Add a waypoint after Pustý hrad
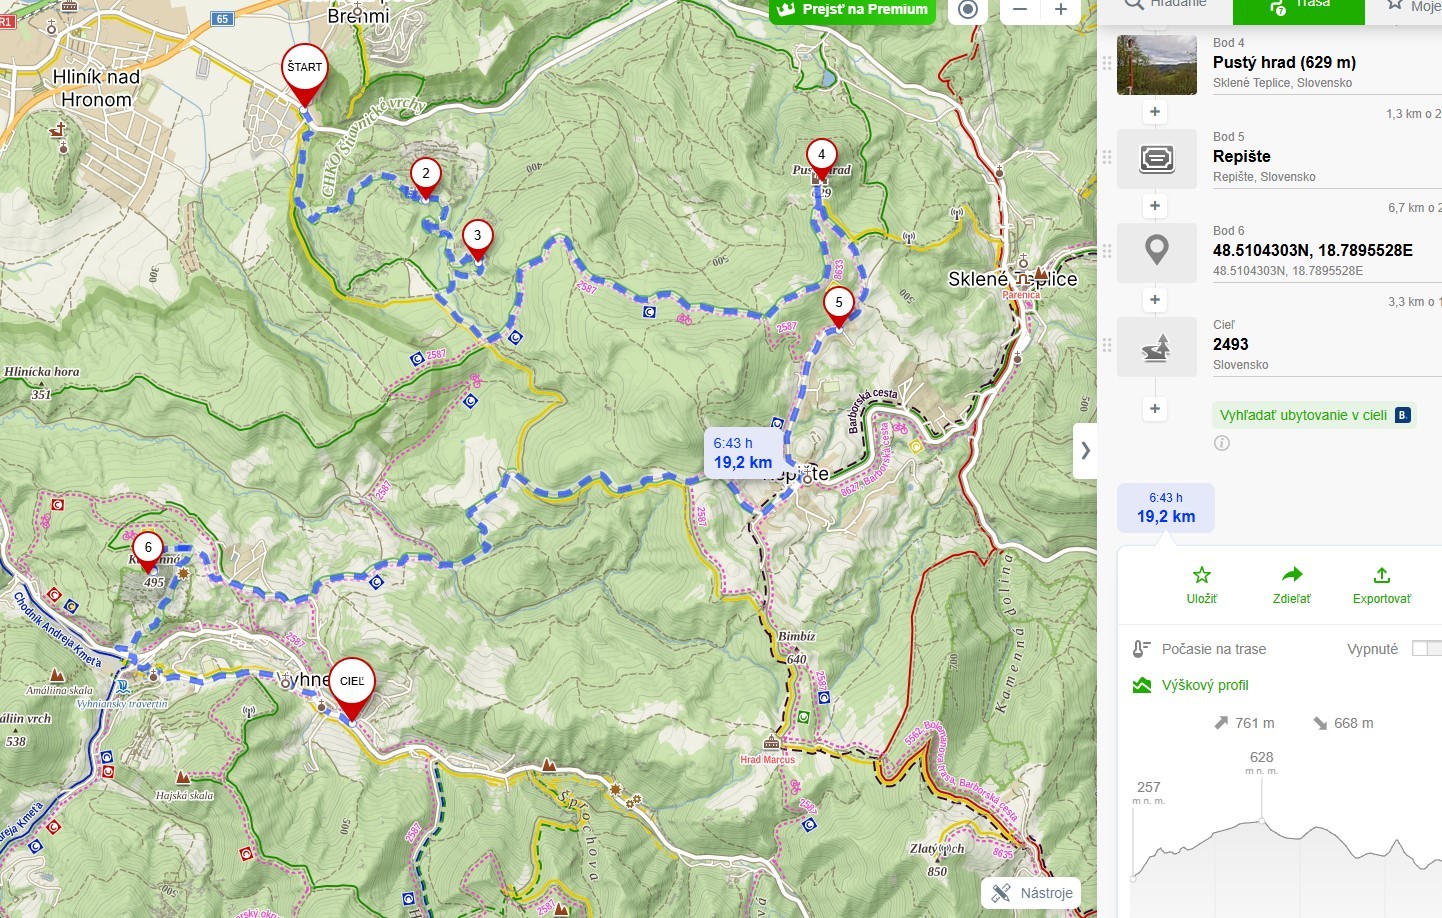This screenshot has width=1442, height=918. point(1155,112)
